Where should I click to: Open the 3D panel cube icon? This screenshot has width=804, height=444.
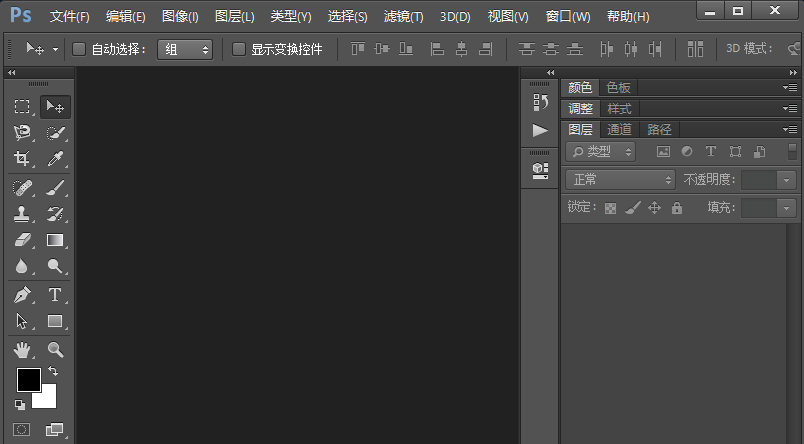click(x=540, y=170)
